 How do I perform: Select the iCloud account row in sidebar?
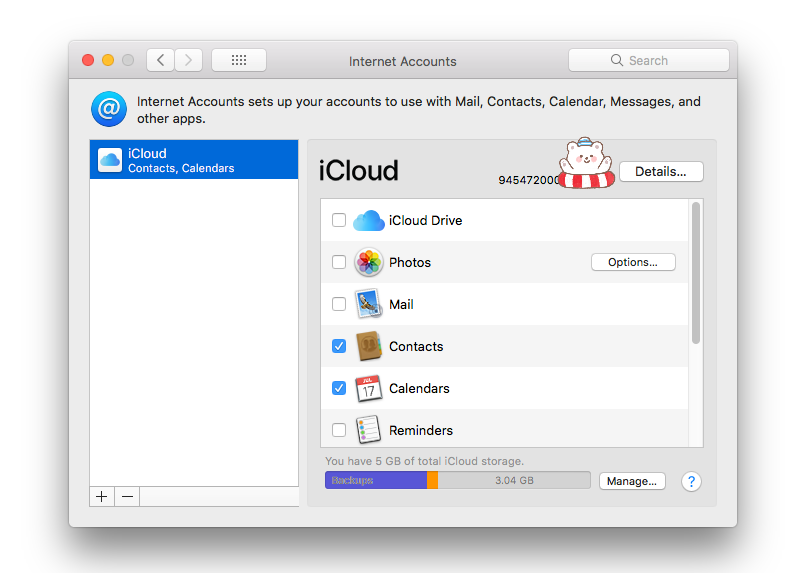194,160
